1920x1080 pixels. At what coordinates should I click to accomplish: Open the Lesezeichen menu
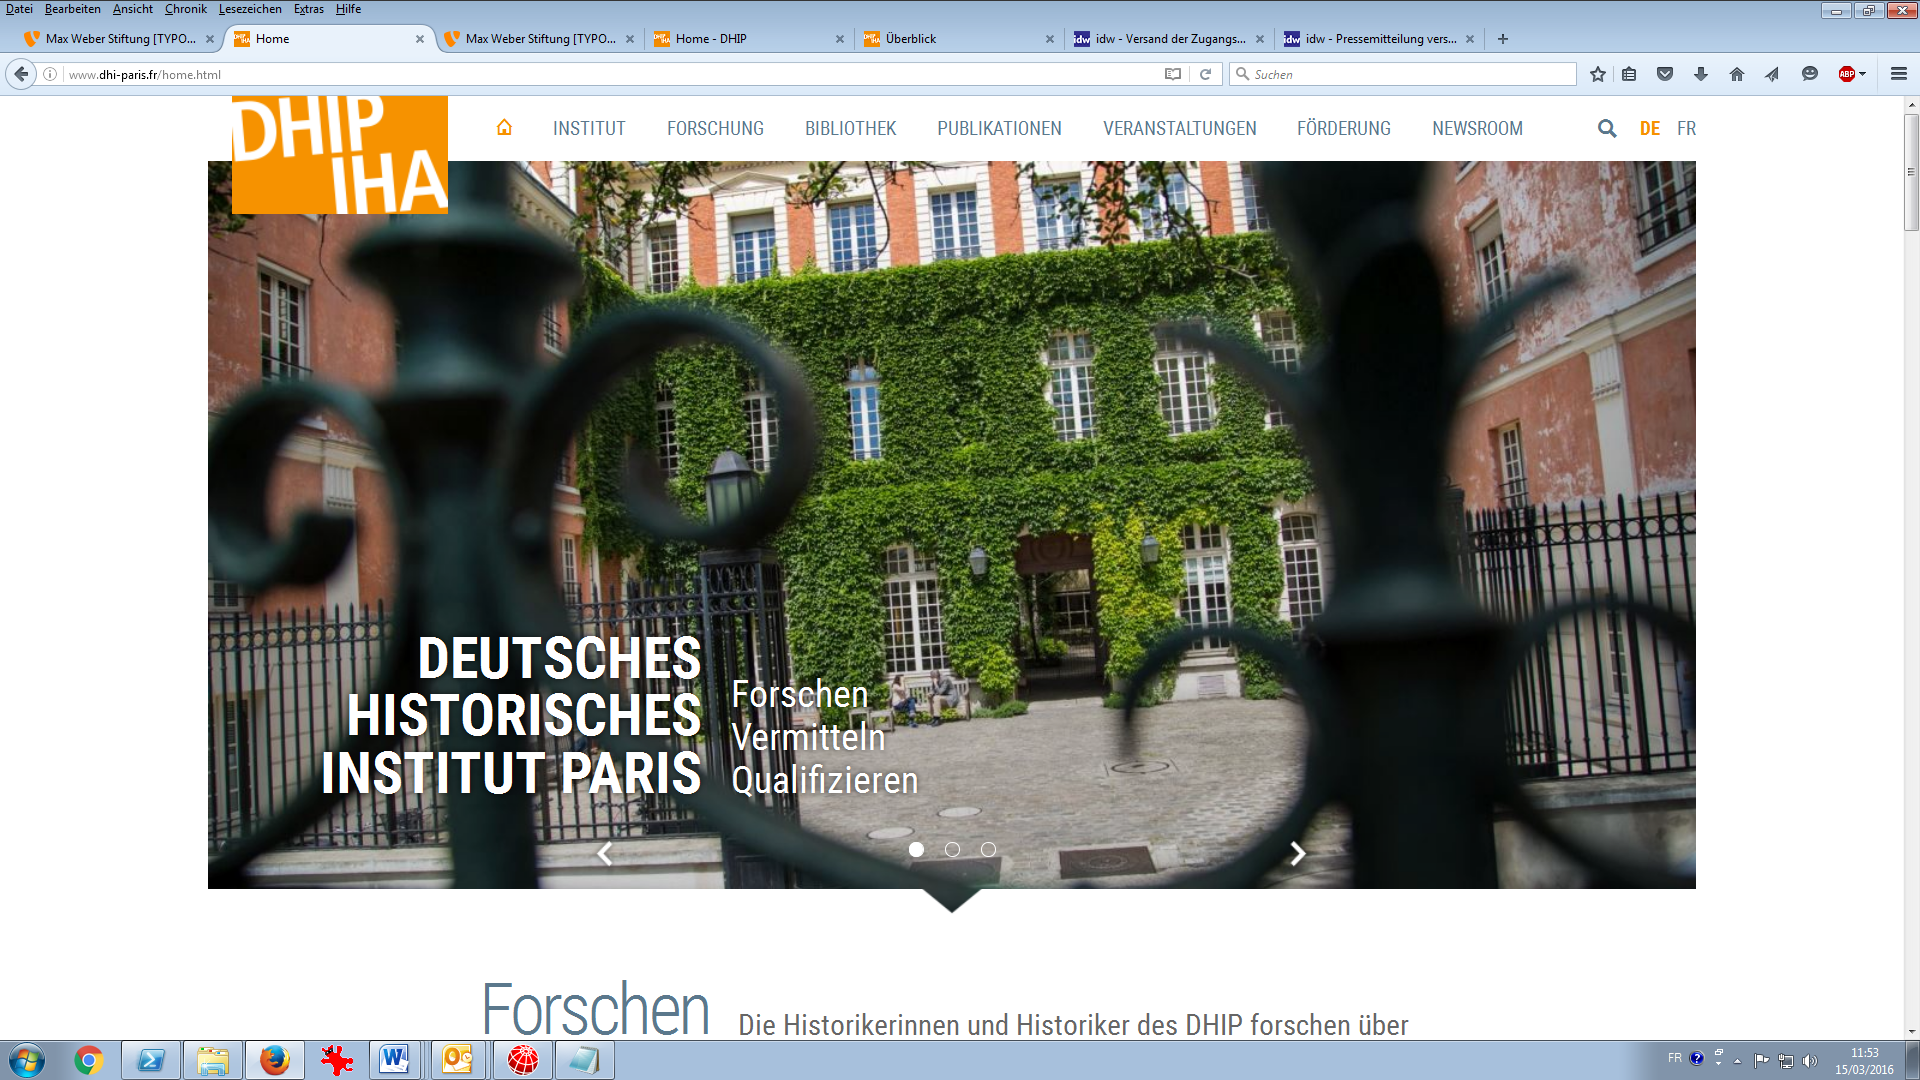(250, 9)
